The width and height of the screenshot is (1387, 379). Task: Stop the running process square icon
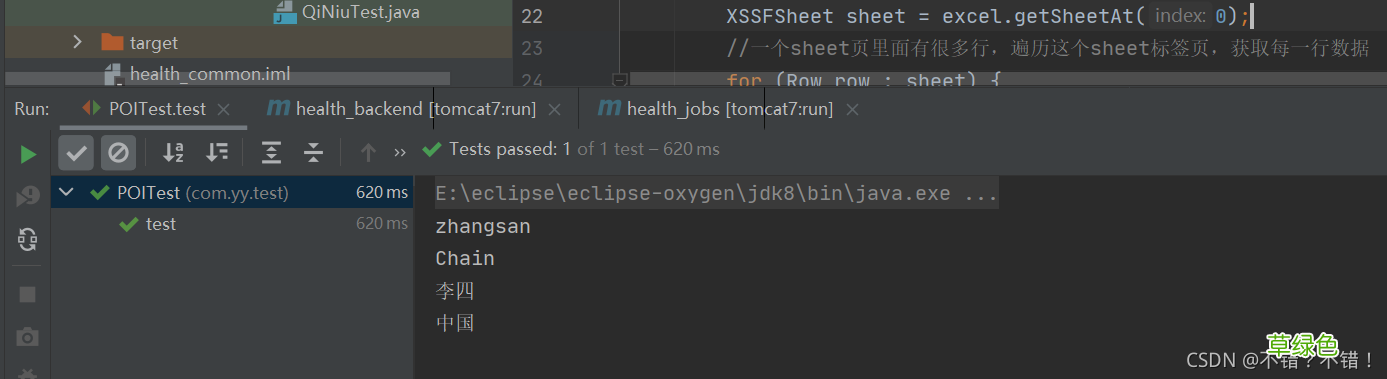tap(28, 294)
